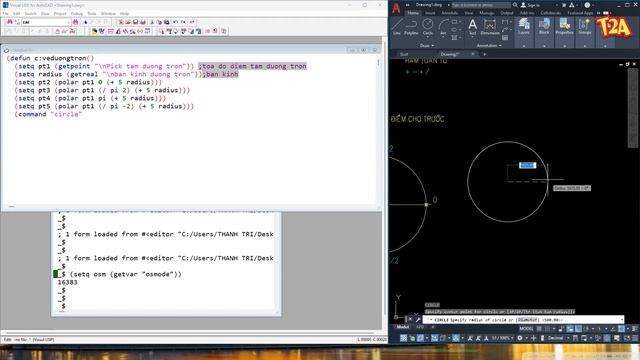Click the AutoCAD title bar search field

tap(481, 5)
